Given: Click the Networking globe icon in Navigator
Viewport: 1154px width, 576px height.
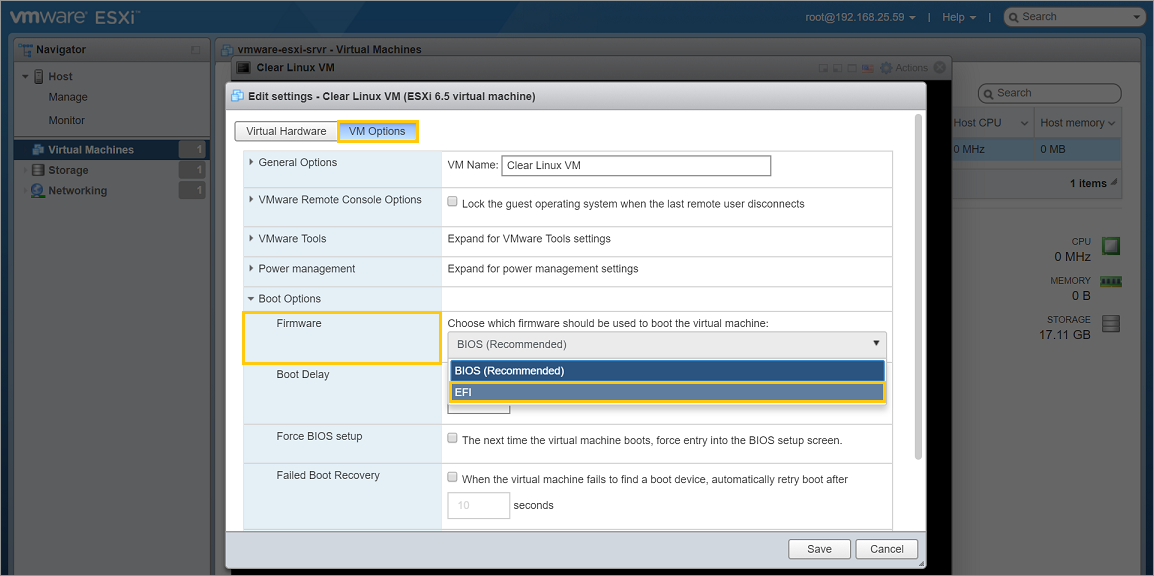Looking at the screenshot, I should click(38, 191).
